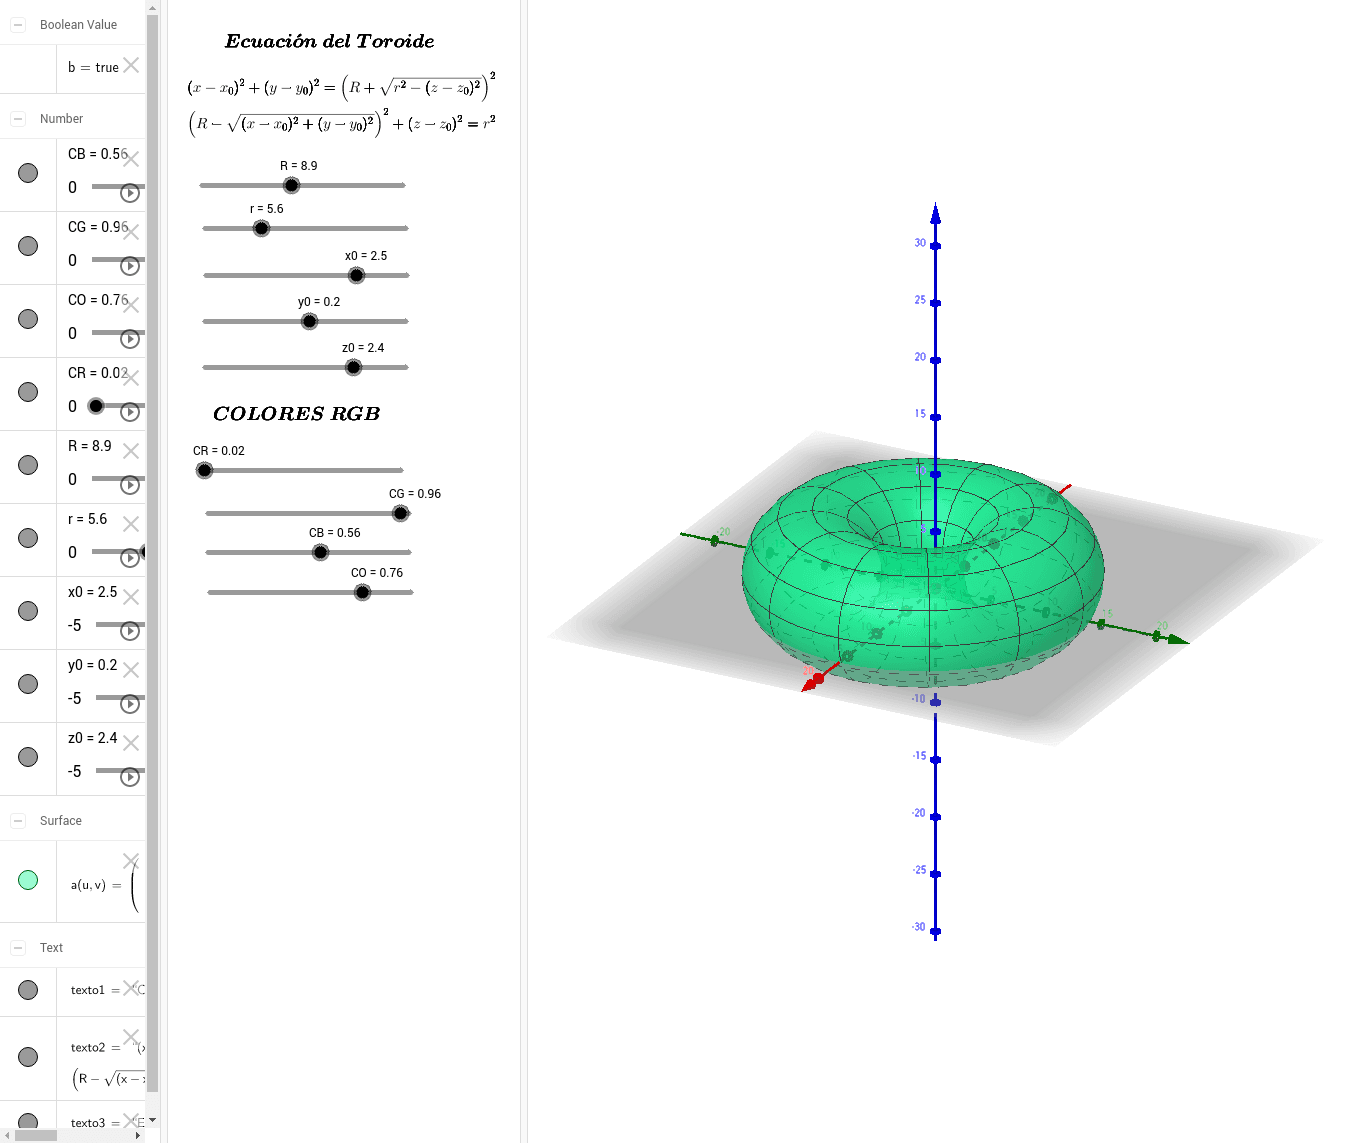Collapse the Number section

tap(17, 117)
